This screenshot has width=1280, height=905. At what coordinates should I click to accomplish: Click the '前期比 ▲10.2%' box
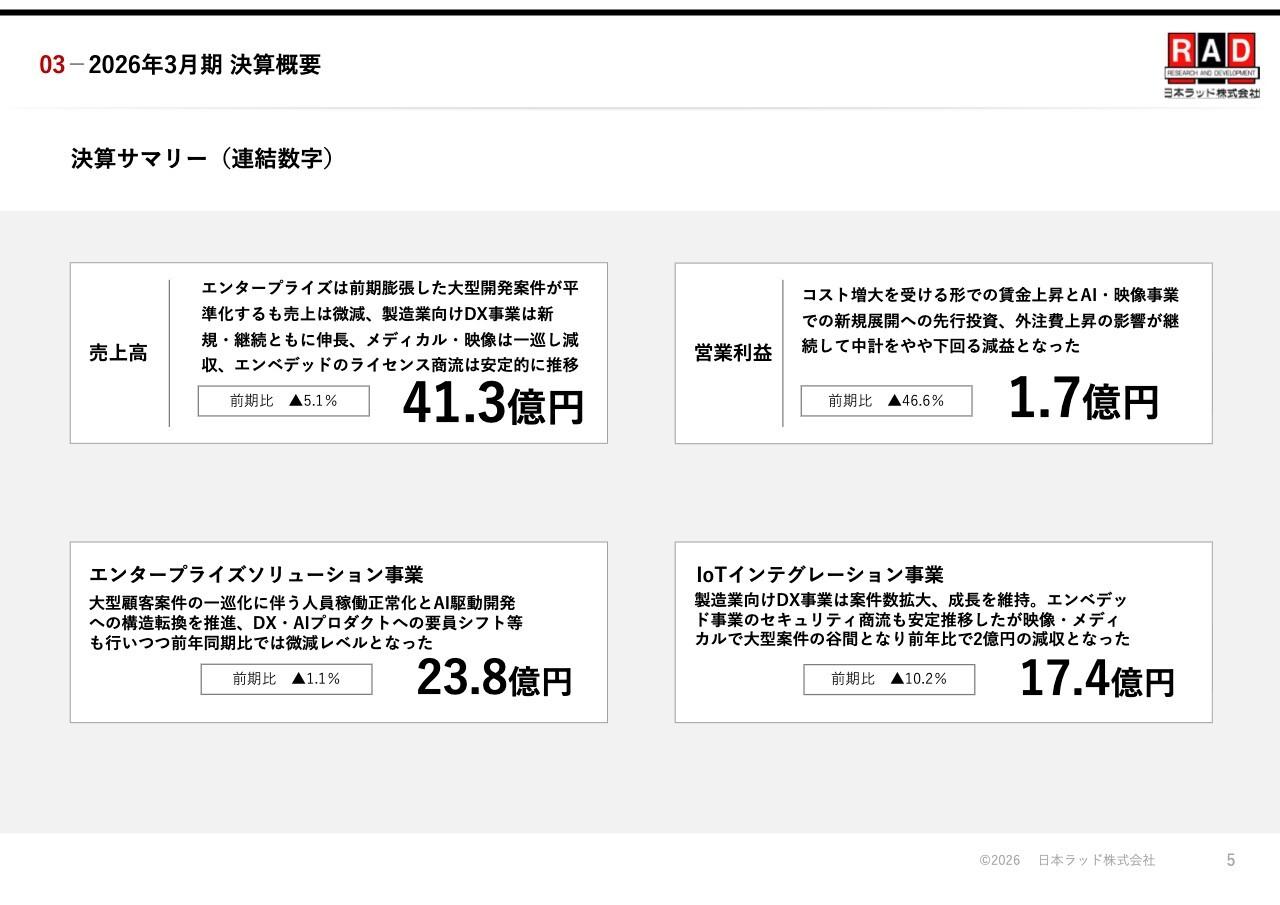coord(889,679)
